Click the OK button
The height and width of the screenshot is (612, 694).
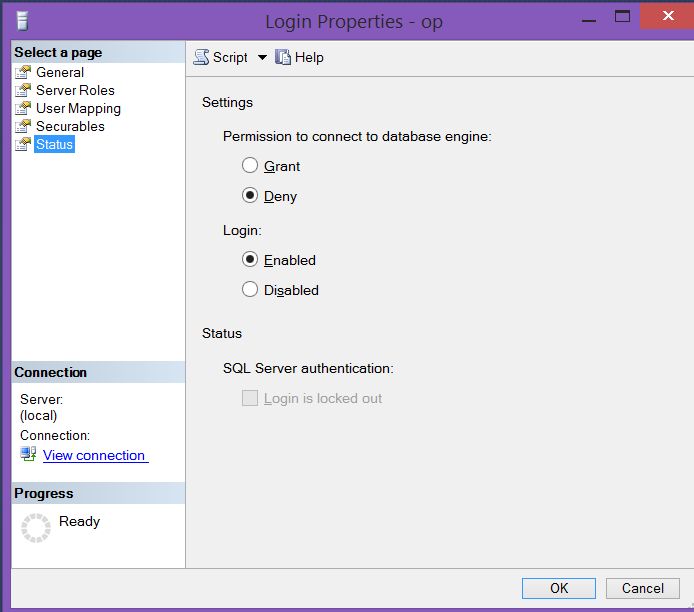pos(559,588)
